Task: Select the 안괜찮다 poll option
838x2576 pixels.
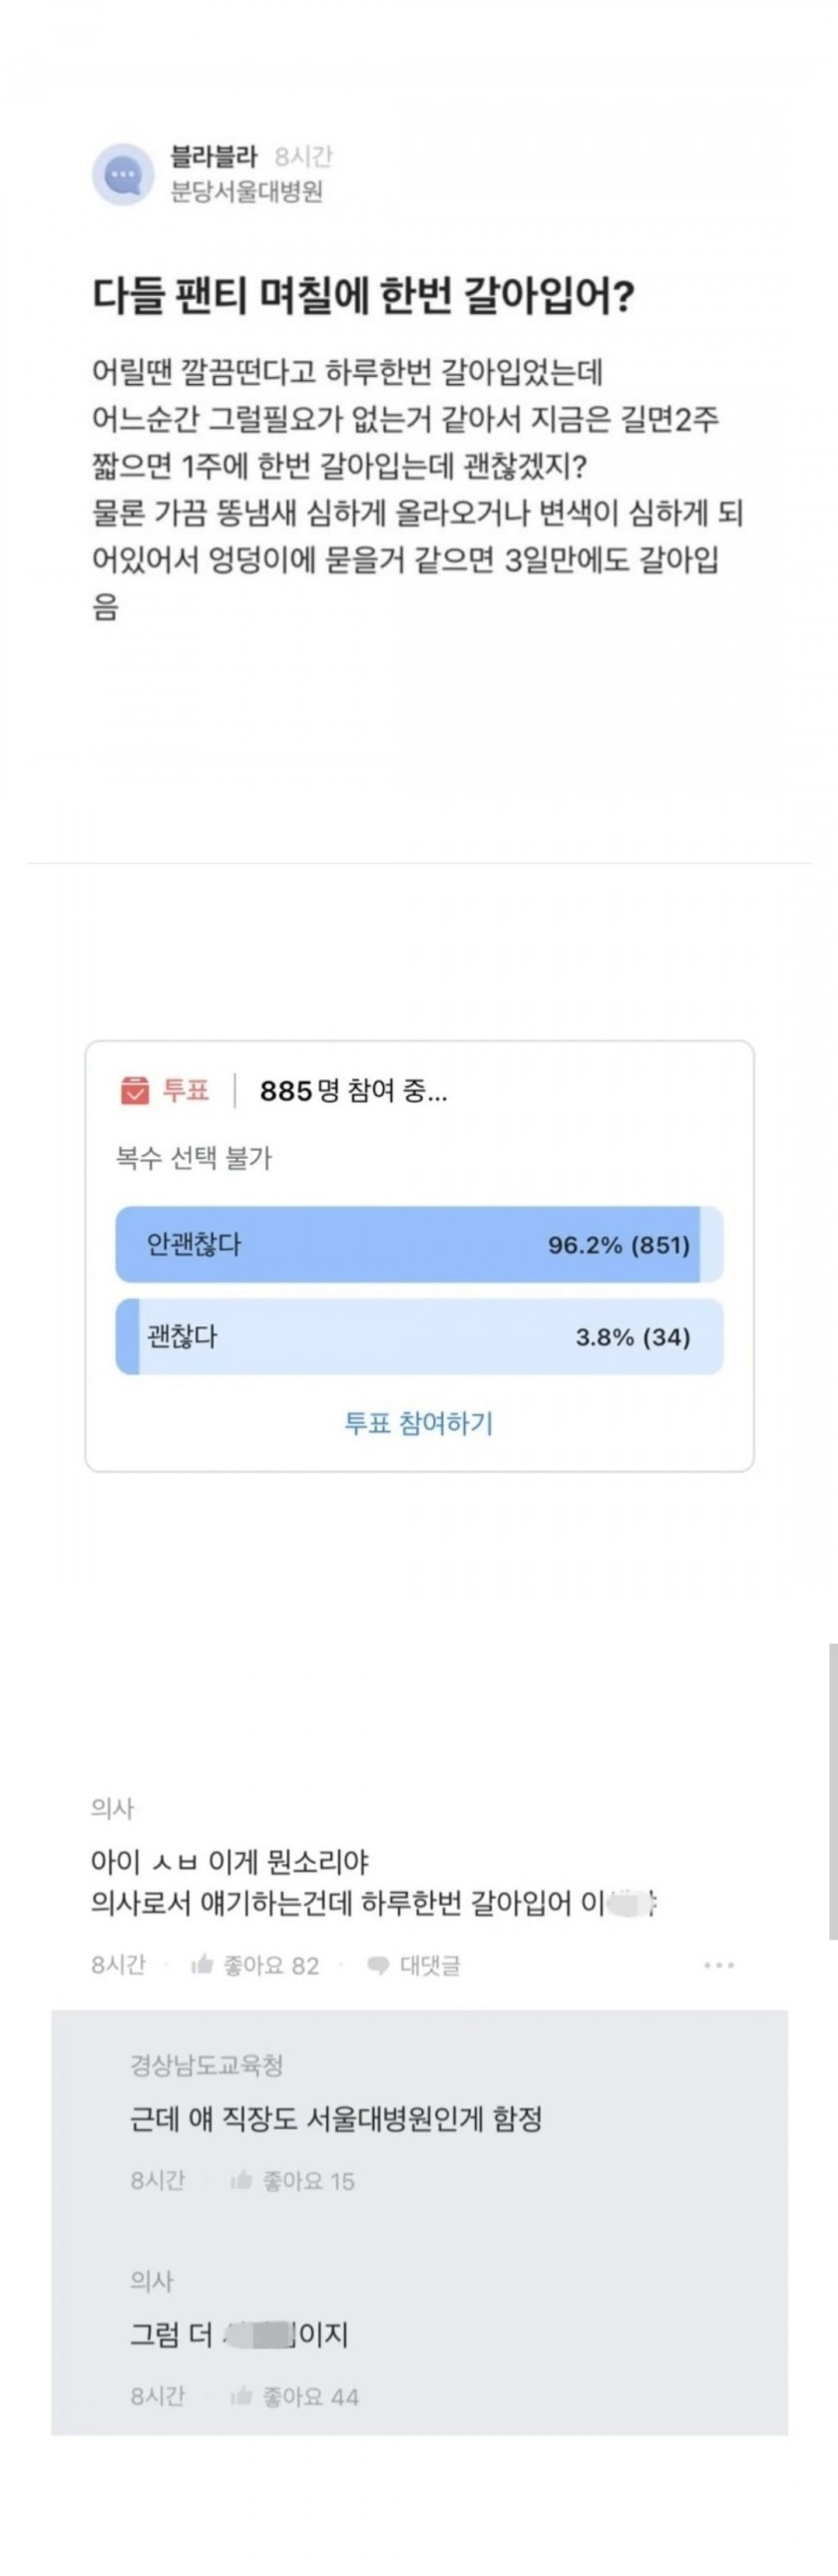Action: pyautogui.click(x=419, y=1245)
